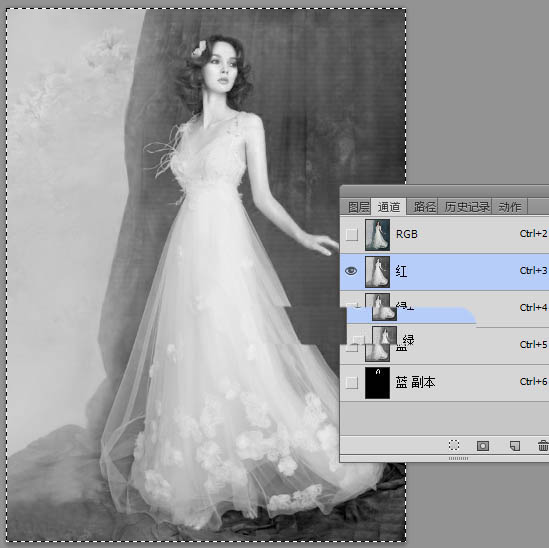Click the RGB channel thumbnail
The width and height of the screenshot is (549, 548).
tap(377, 235)
